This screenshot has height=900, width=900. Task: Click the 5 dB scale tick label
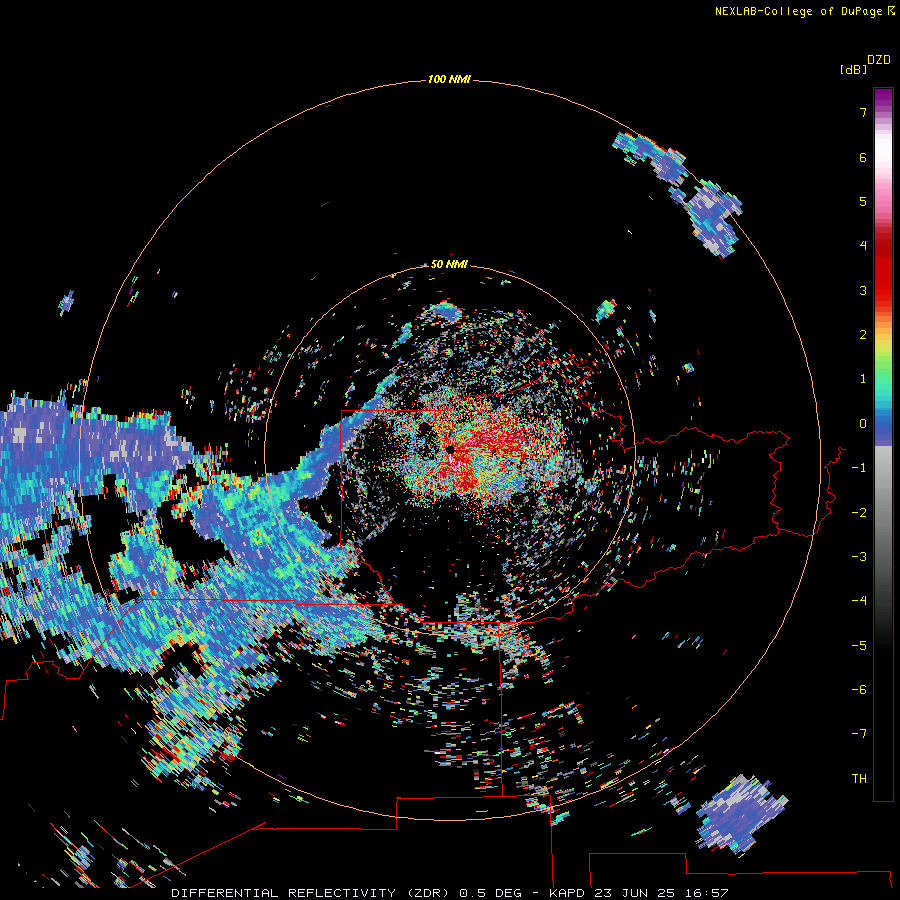coord(863,201)
